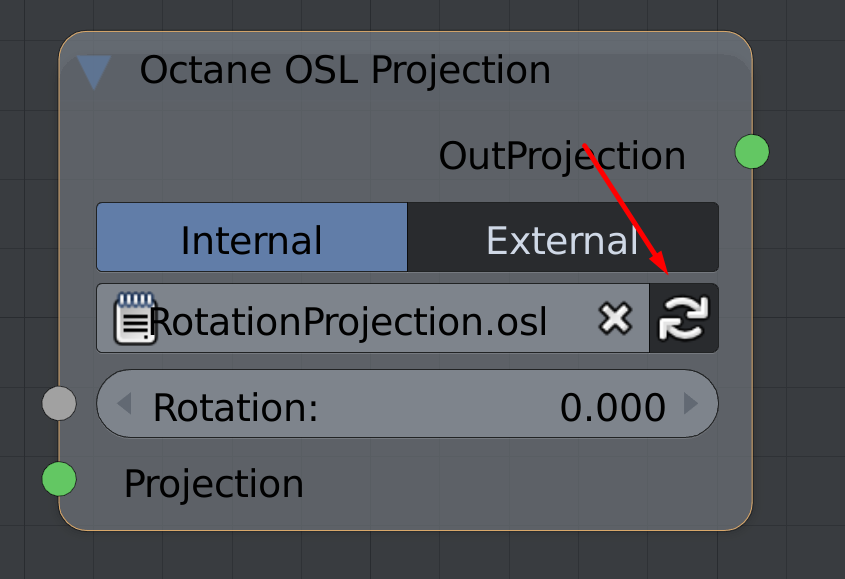Select the node by its header title

345,70
